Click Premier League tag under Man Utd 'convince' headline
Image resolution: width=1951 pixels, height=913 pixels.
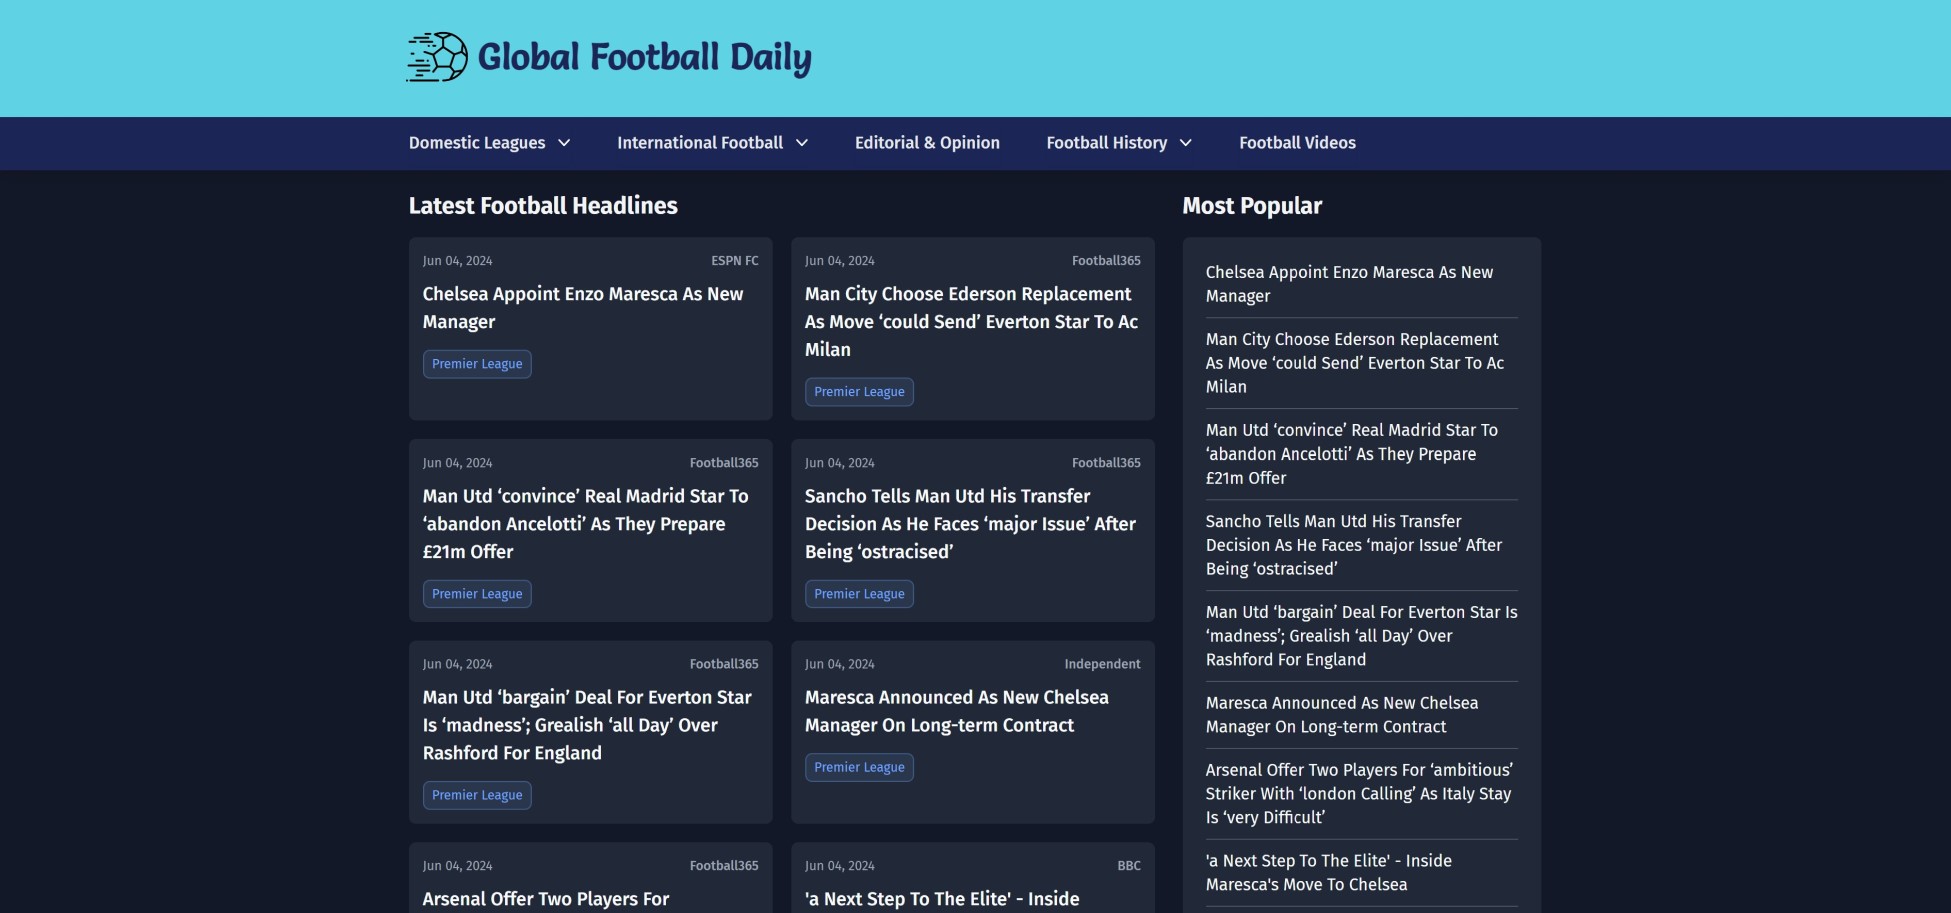477,594
